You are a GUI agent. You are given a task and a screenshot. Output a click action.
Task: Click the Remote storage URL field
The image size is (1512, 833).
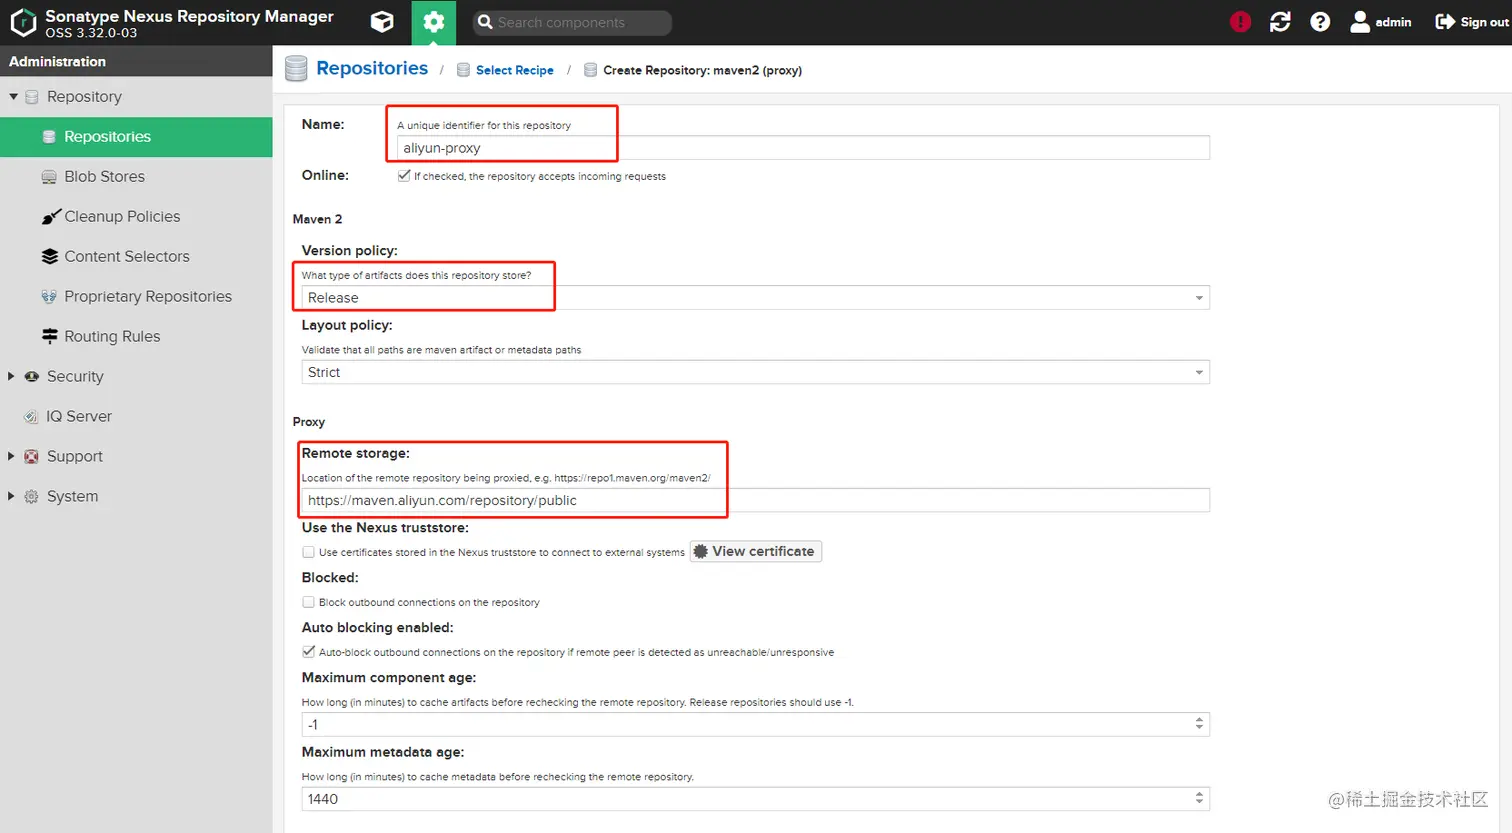pos(755,500)
